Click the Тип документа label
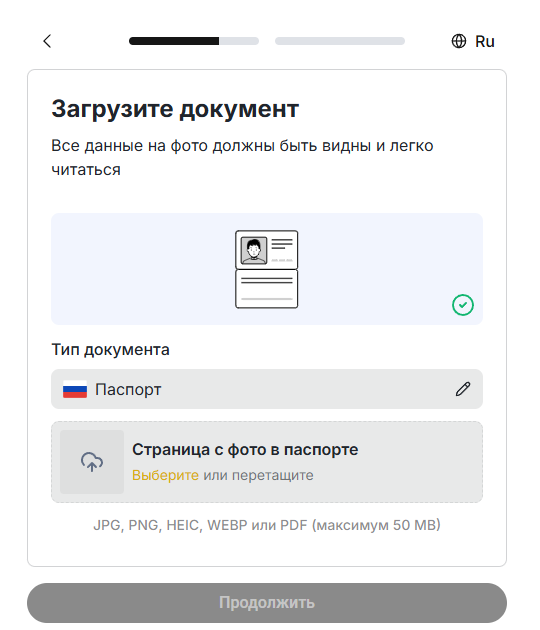540x630 pixels. [x=110, y=350]
